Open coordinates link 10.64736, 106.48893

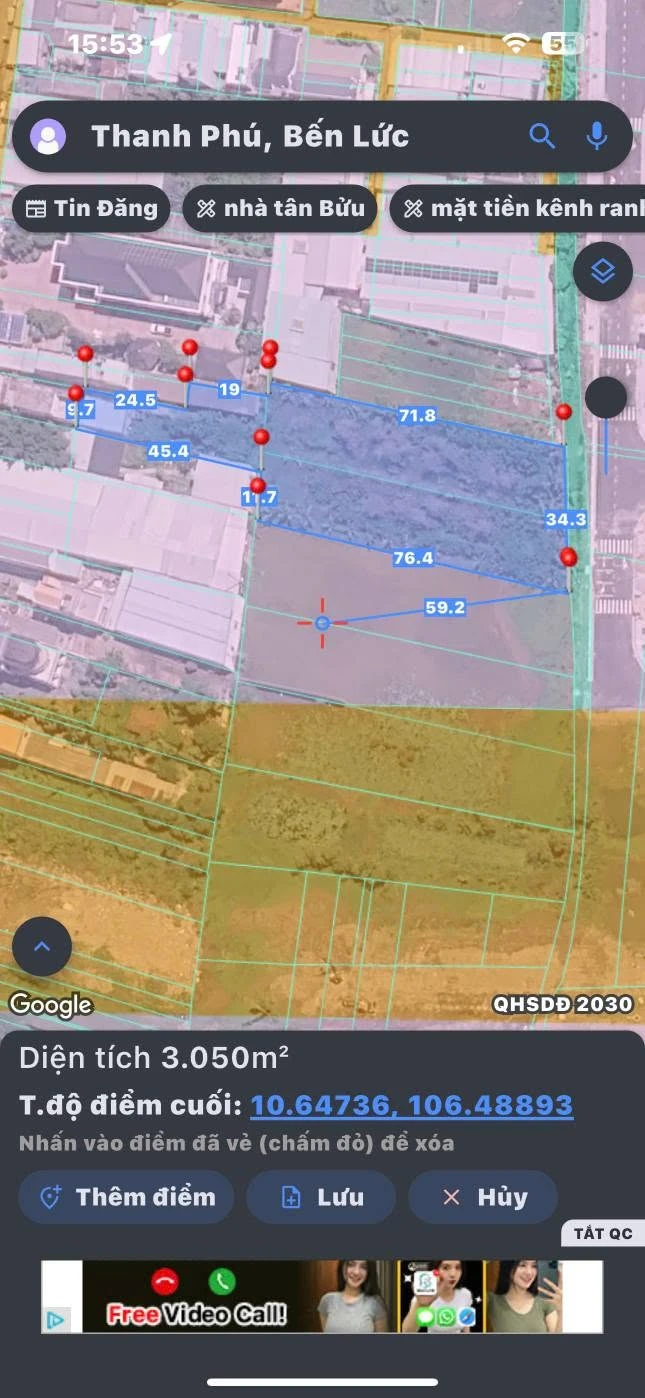coord(411,1105)
